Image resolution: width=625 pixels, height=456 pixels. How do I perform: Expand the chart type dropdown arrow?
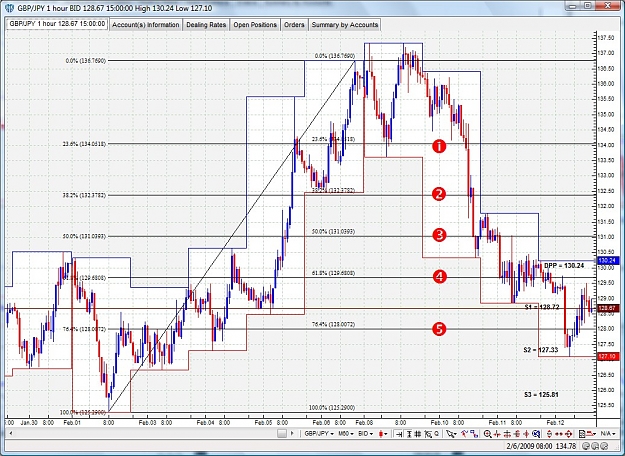[386, 434]
